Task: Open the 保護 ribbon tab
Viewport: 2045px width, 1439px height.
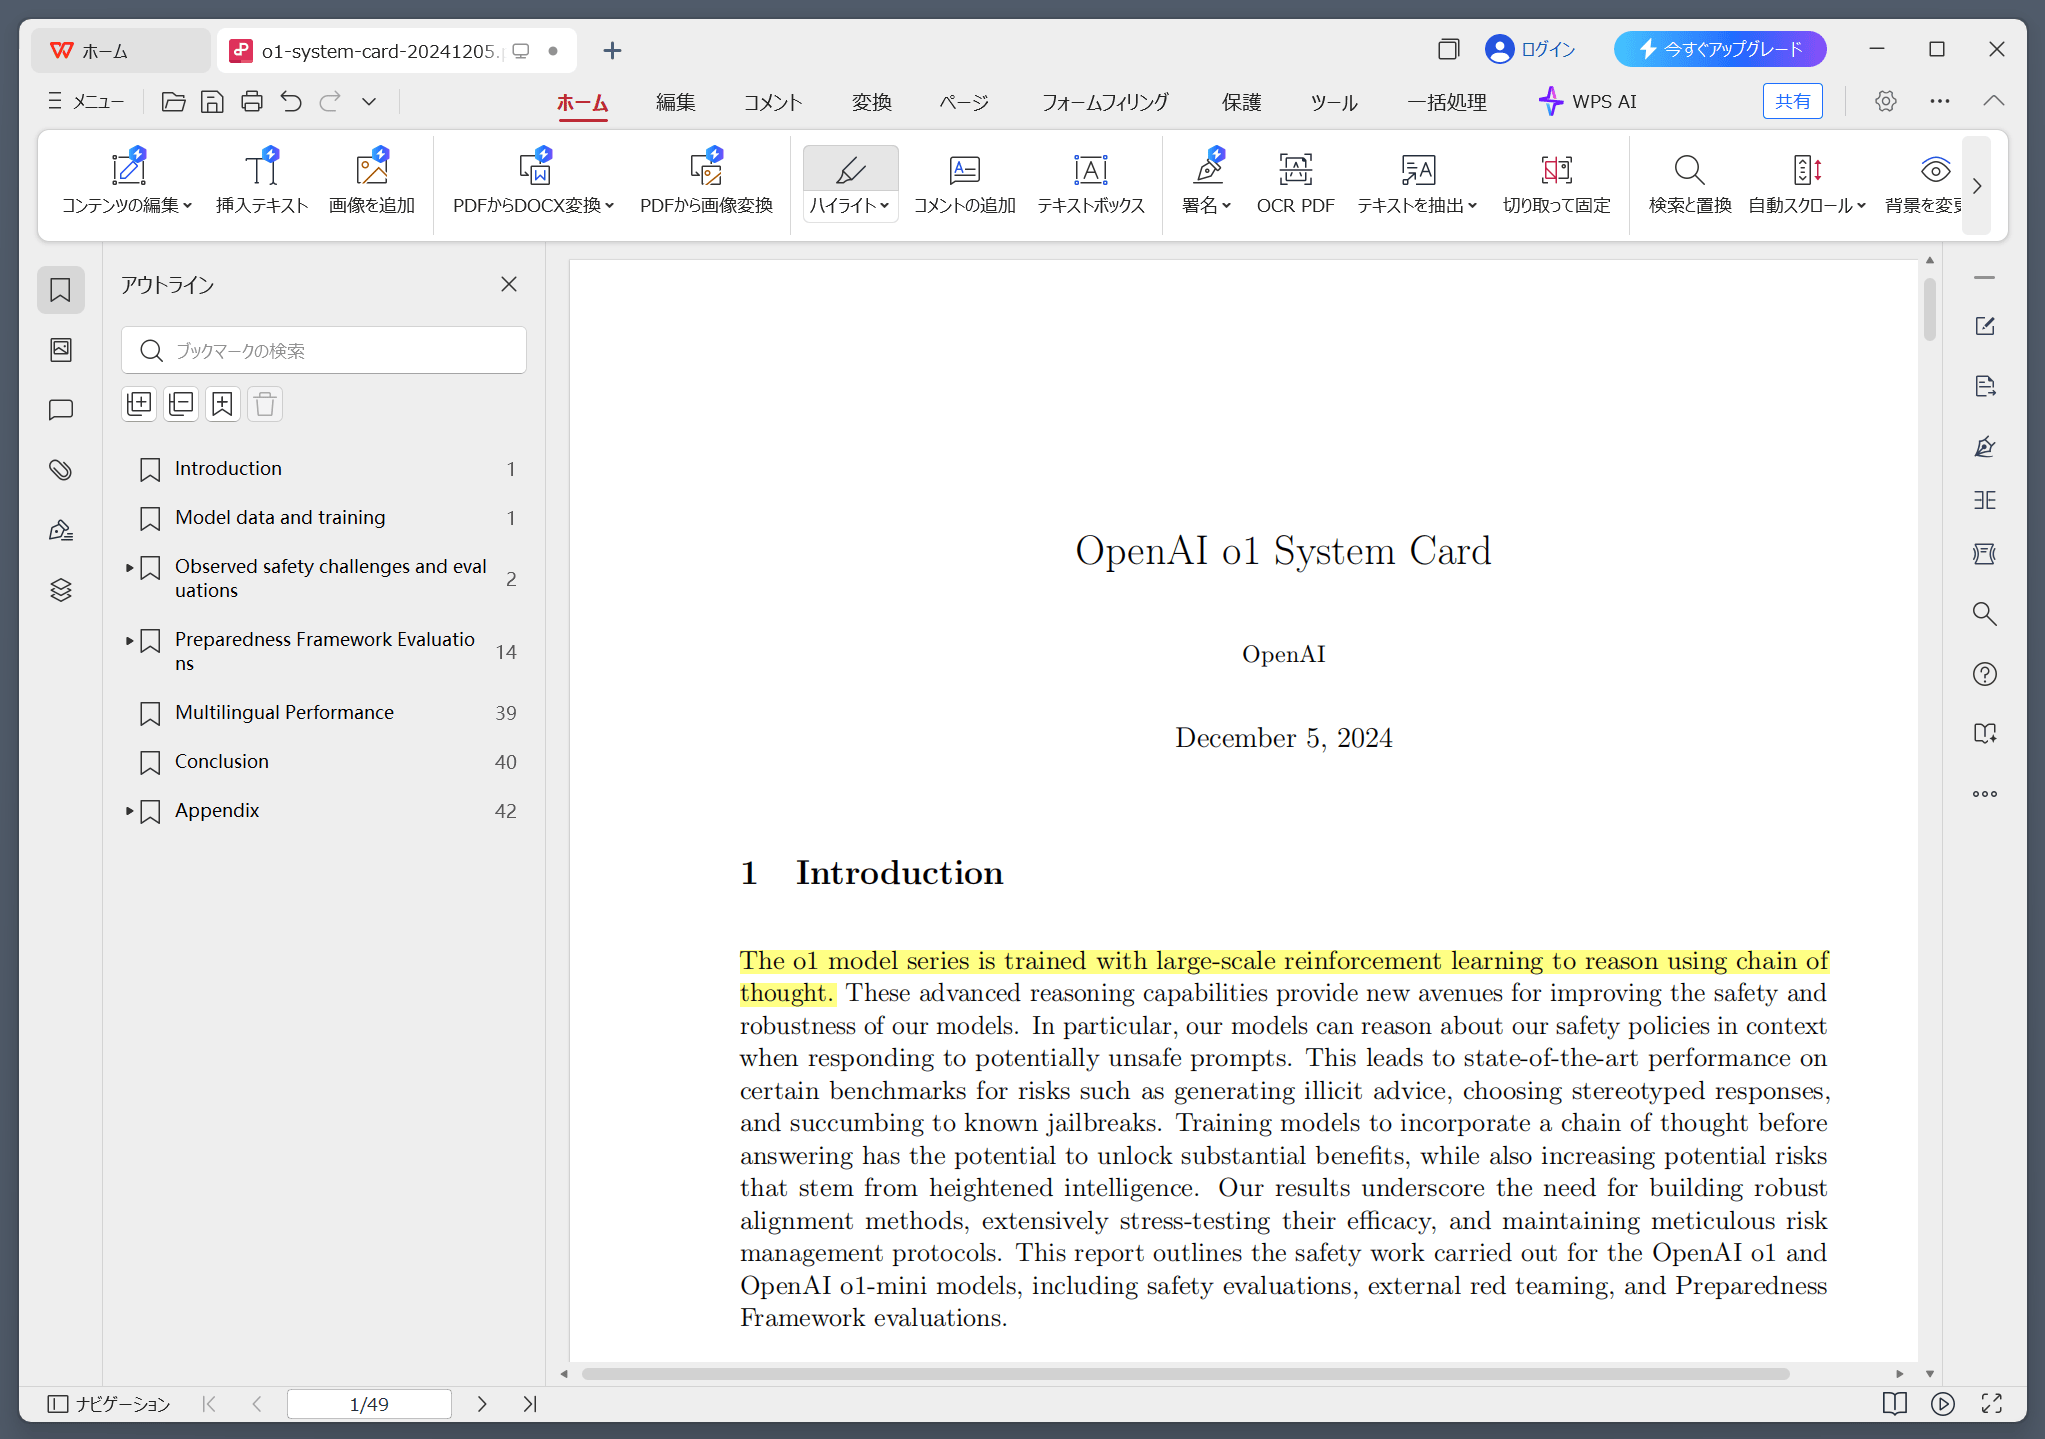Action: pos(1241,102)
